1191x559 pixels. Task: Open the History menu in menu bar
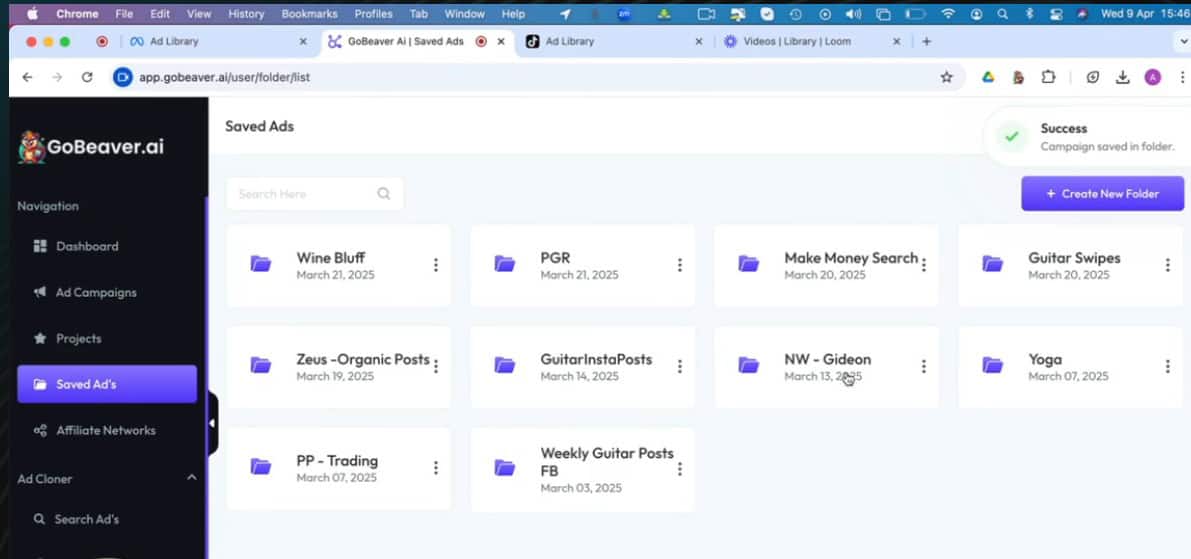pos(246,14)
